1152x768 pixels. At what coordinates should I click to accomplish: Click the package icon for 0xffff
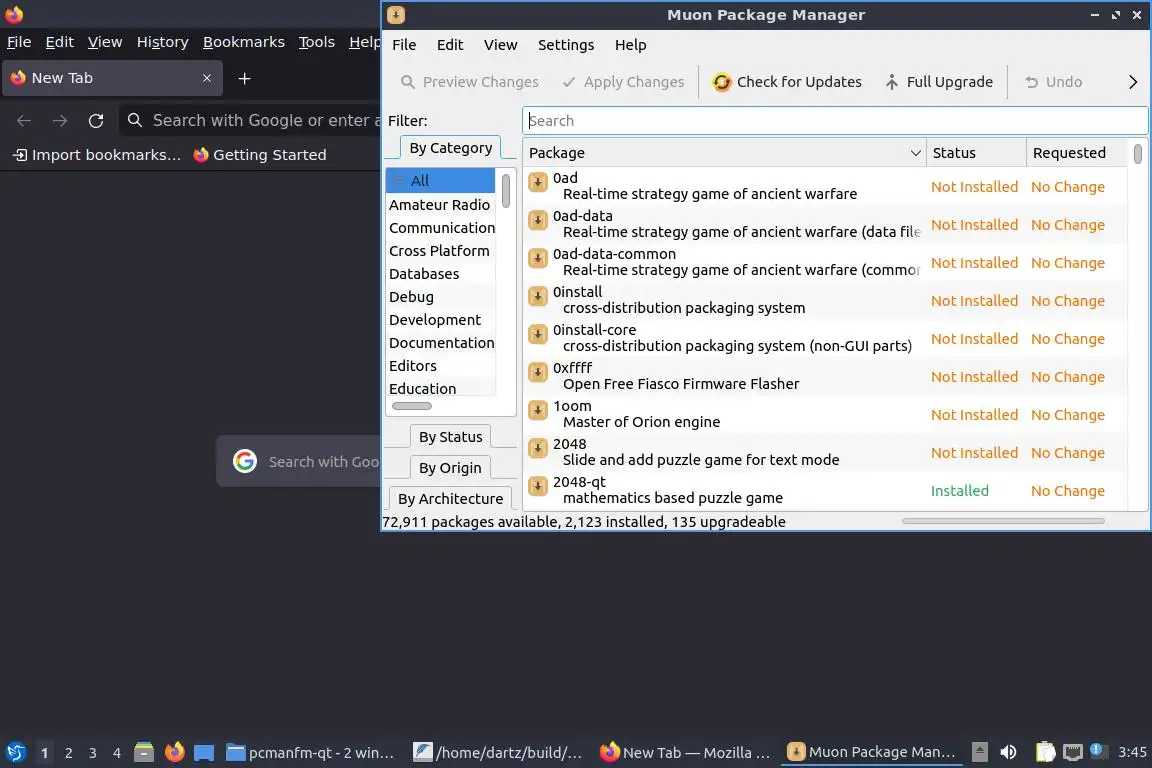[538, 372]
